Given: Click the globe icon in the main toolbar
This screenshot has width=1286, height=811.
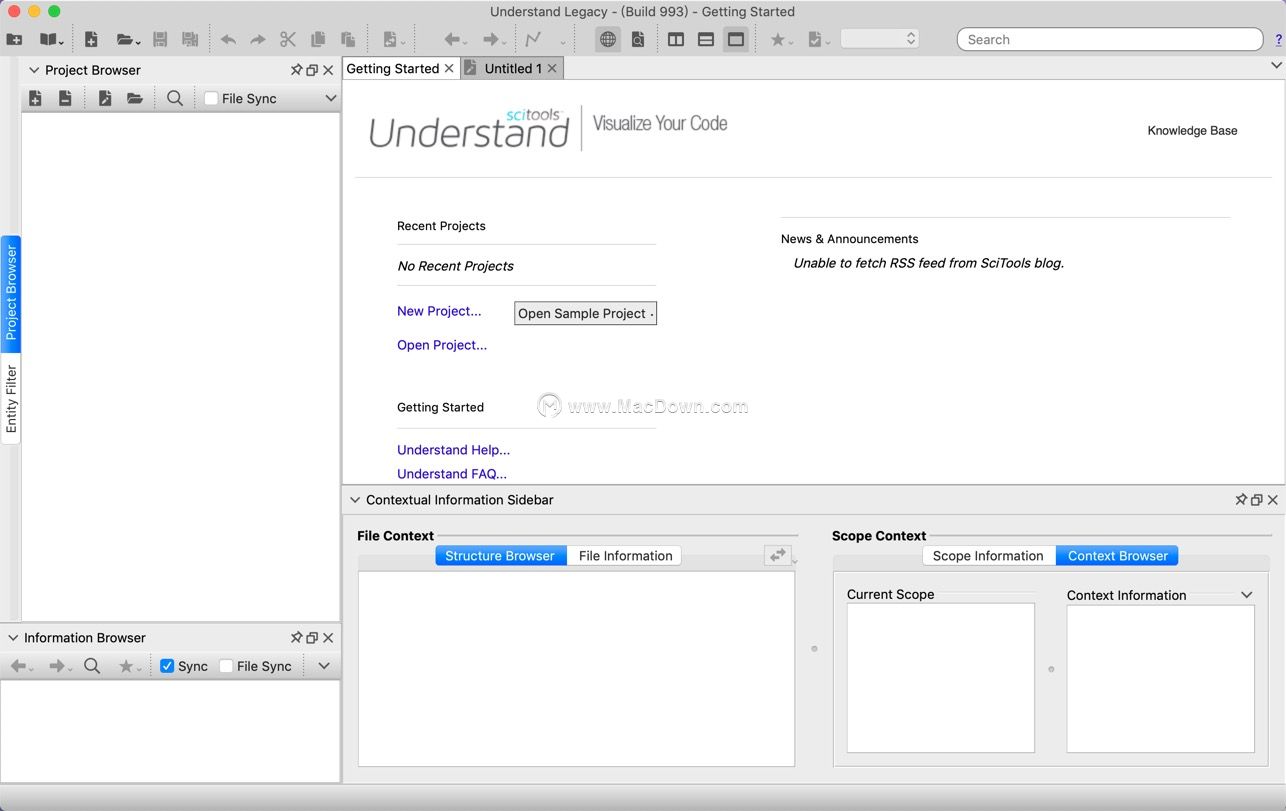Looking at the screenshot, I should click(x=607, y=40).
